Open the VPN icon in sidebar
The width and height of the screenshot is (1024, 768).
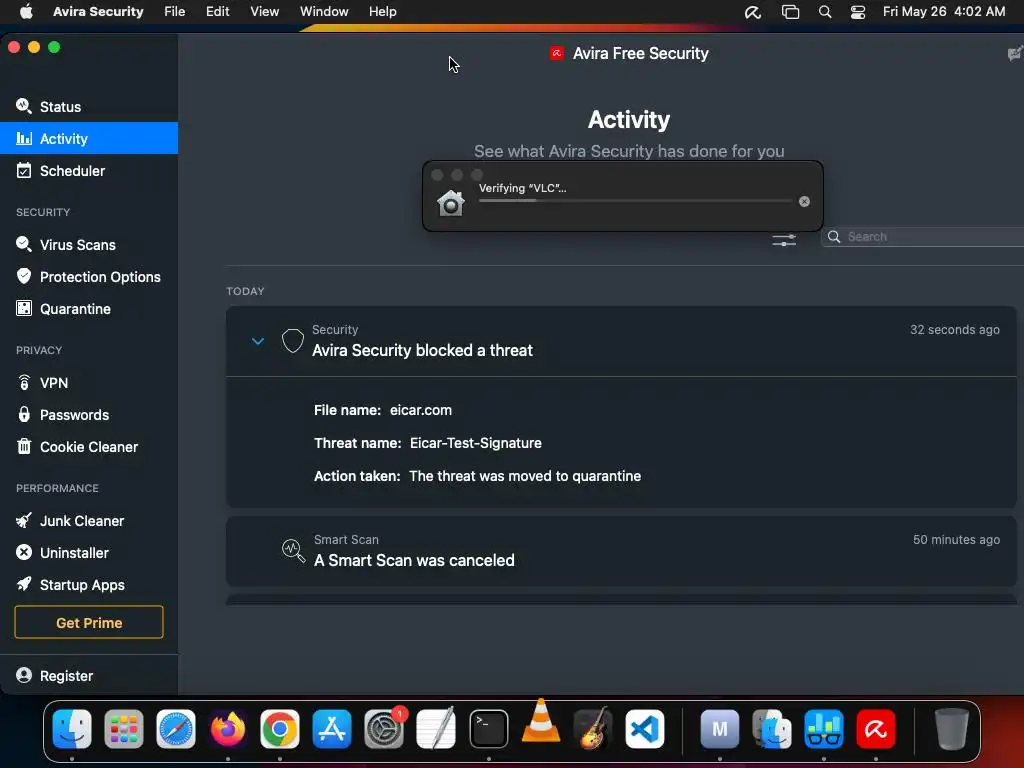[24, 382]
